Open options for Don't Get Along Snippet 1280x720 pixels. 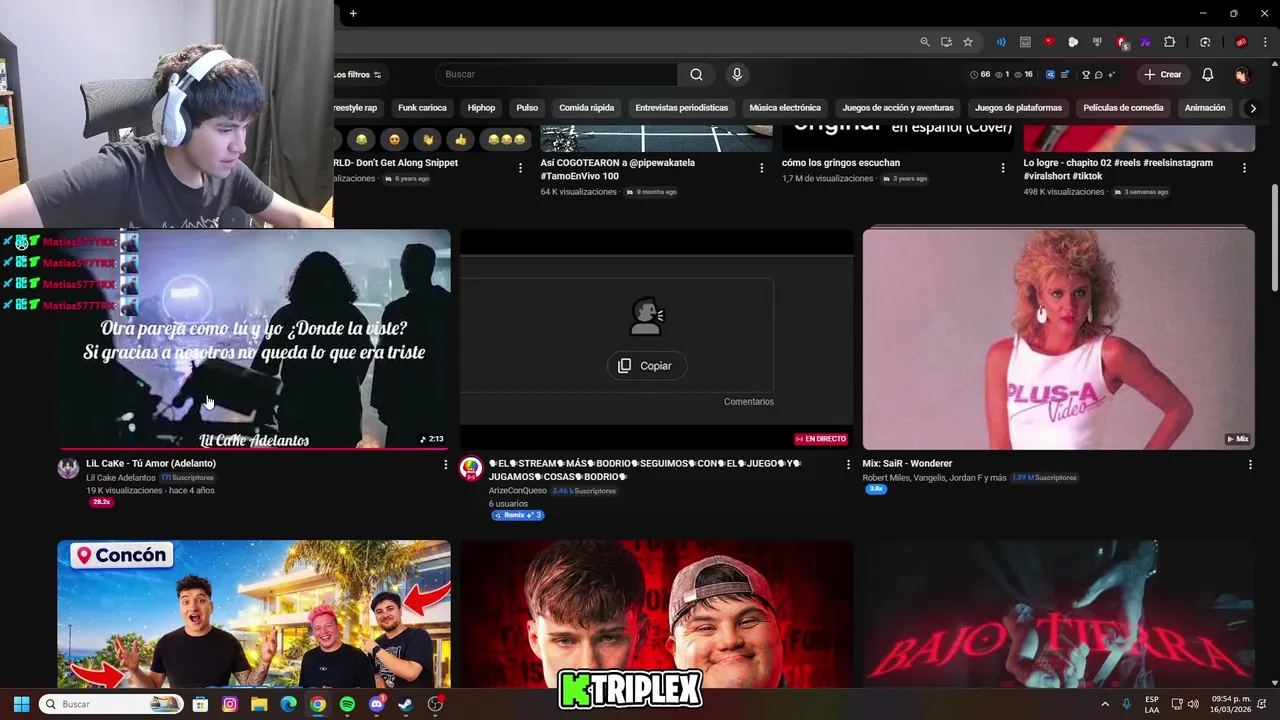click(520, 168)
